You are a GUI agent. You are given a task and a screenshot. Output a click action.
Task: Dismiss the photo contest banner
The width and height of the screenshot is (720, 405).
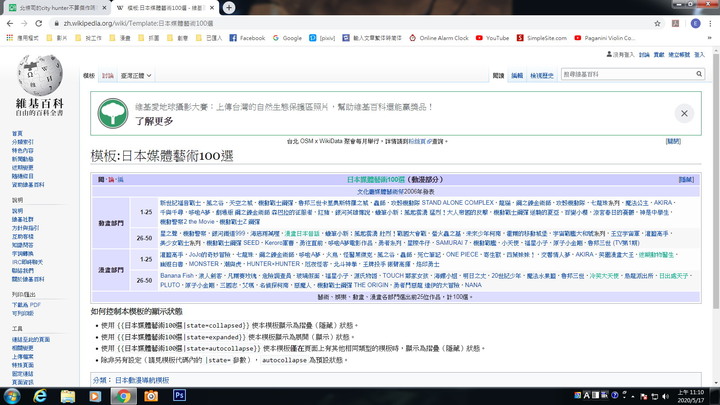(x=684, y=113)
